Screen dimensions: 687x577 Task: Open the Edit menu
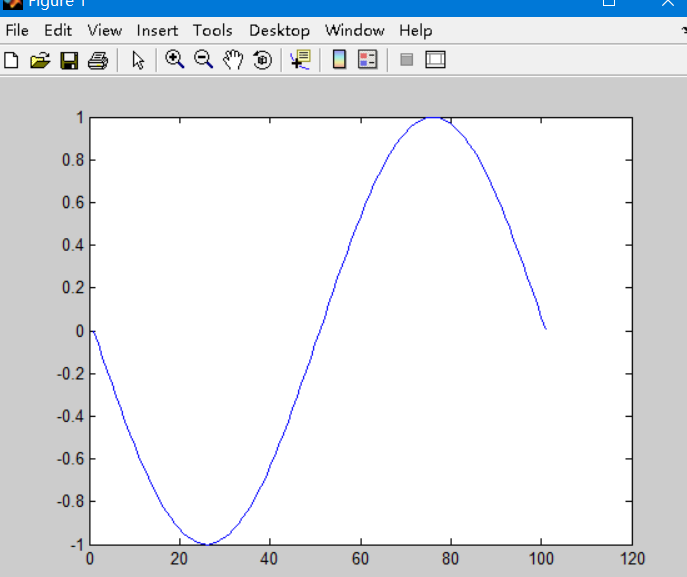tap(58, 31)
